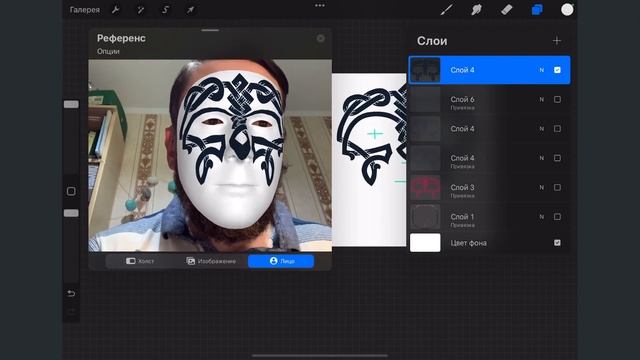Select the Слой 3 layer row
Image resolution: width=640 pixels, height=360 pixels.
pos(489,187)
